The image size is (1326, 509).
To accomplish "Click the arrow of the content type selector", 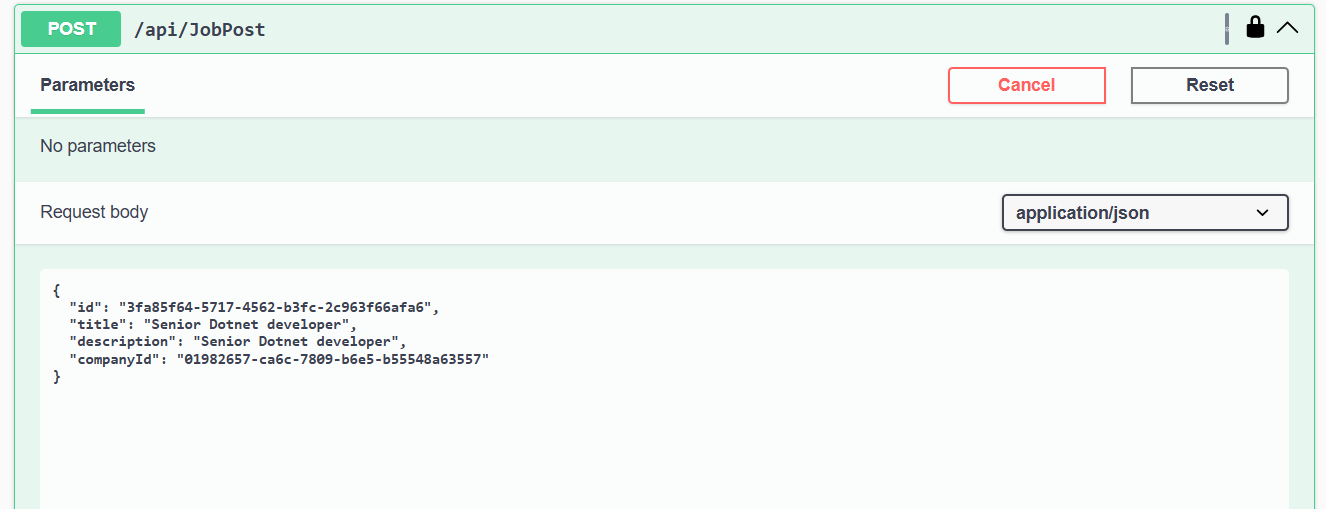I will point(1262,213).
